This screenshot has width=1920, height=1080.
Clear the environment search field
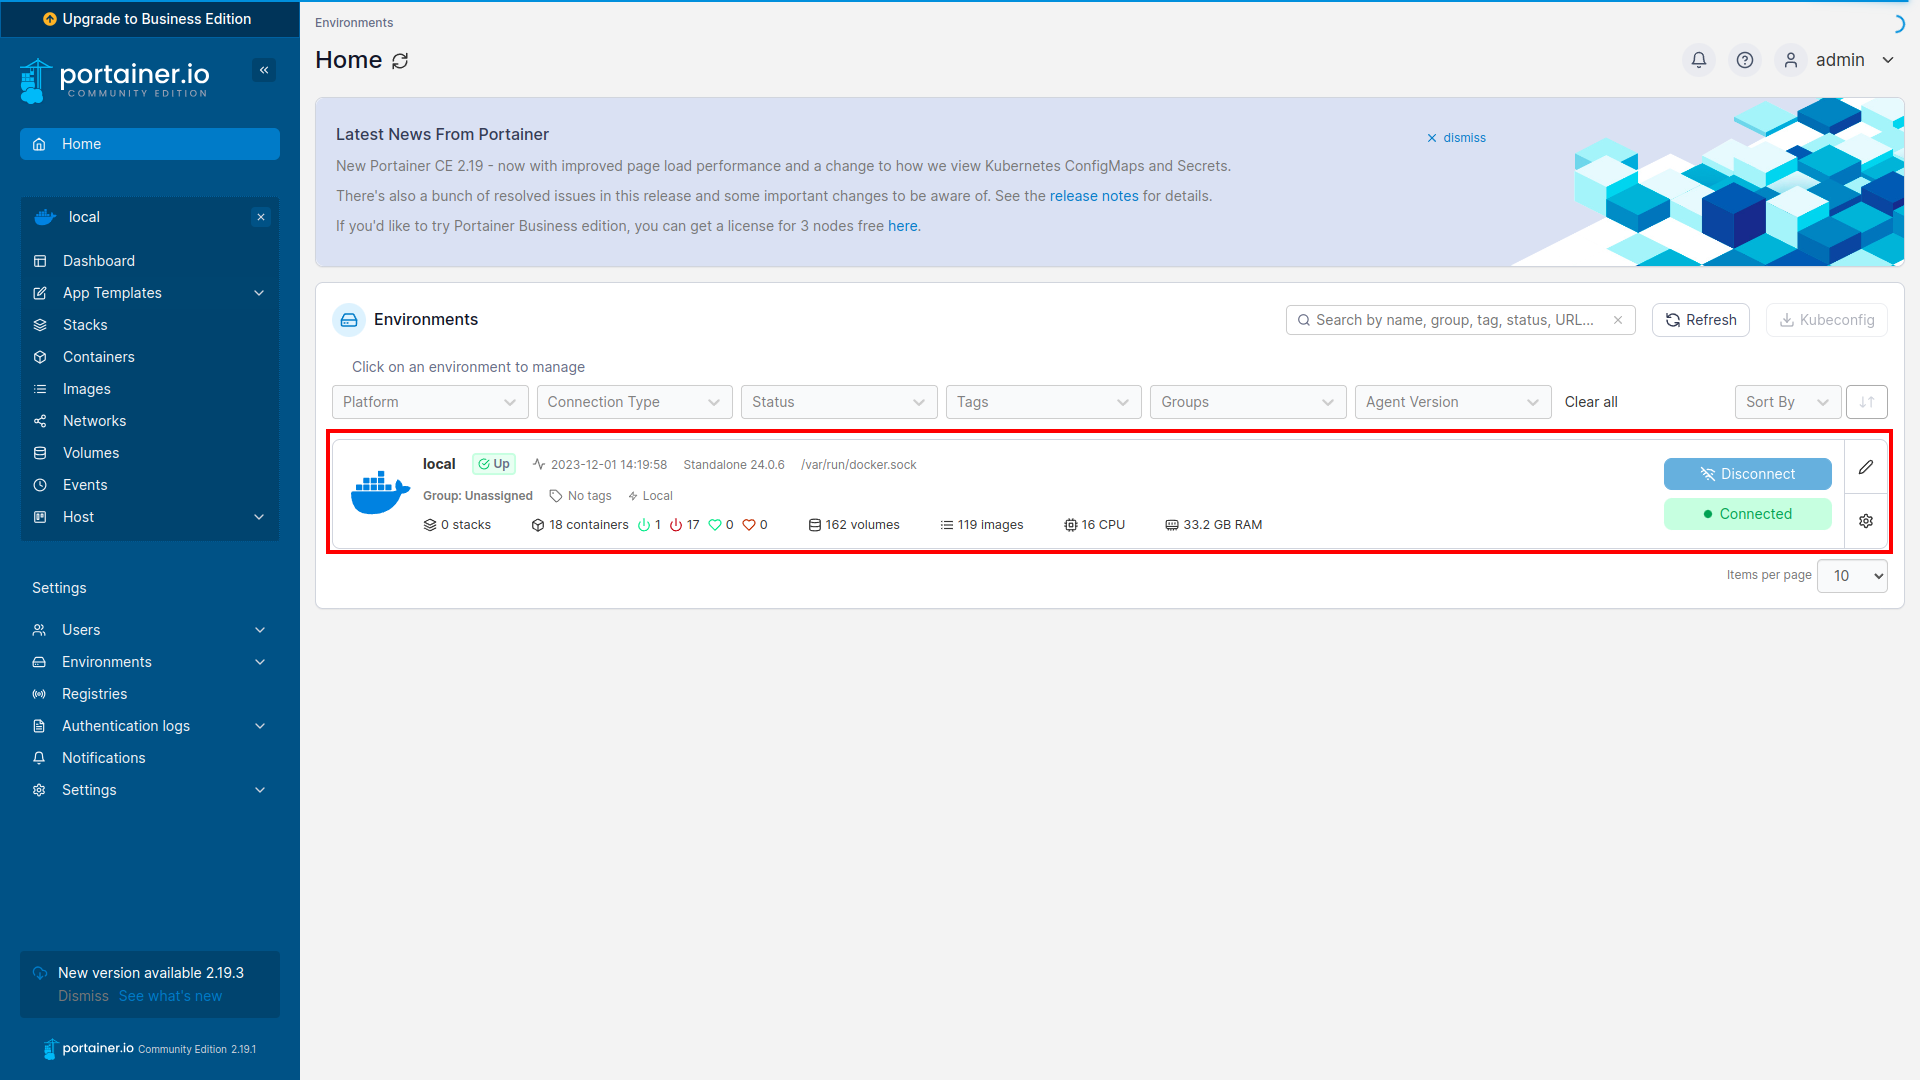pos(1618,320)
